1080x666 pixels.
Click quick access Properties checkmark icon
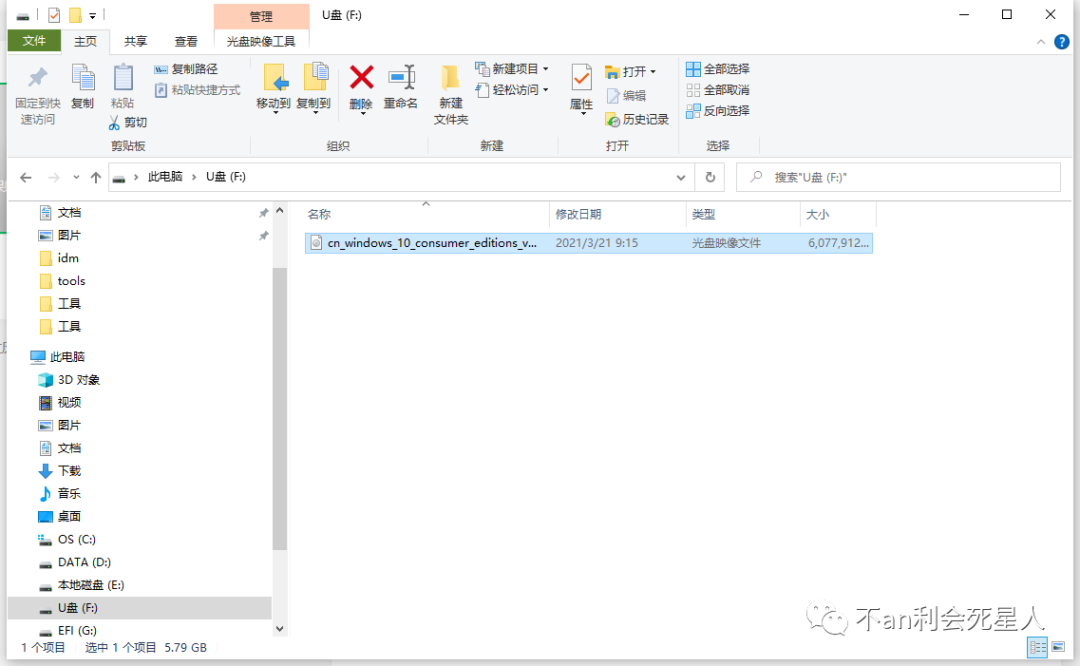click(54, 14)
